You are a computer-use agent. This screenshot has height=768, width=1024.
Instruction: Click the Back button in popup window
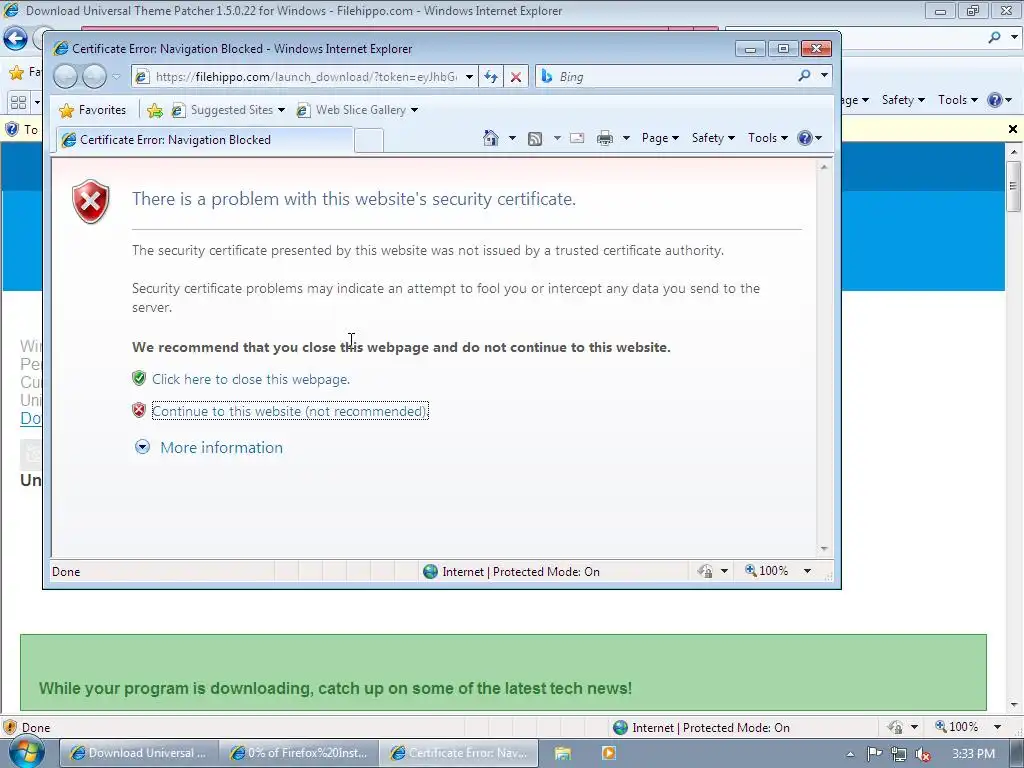pyautogui.click(x=65, y=76)
